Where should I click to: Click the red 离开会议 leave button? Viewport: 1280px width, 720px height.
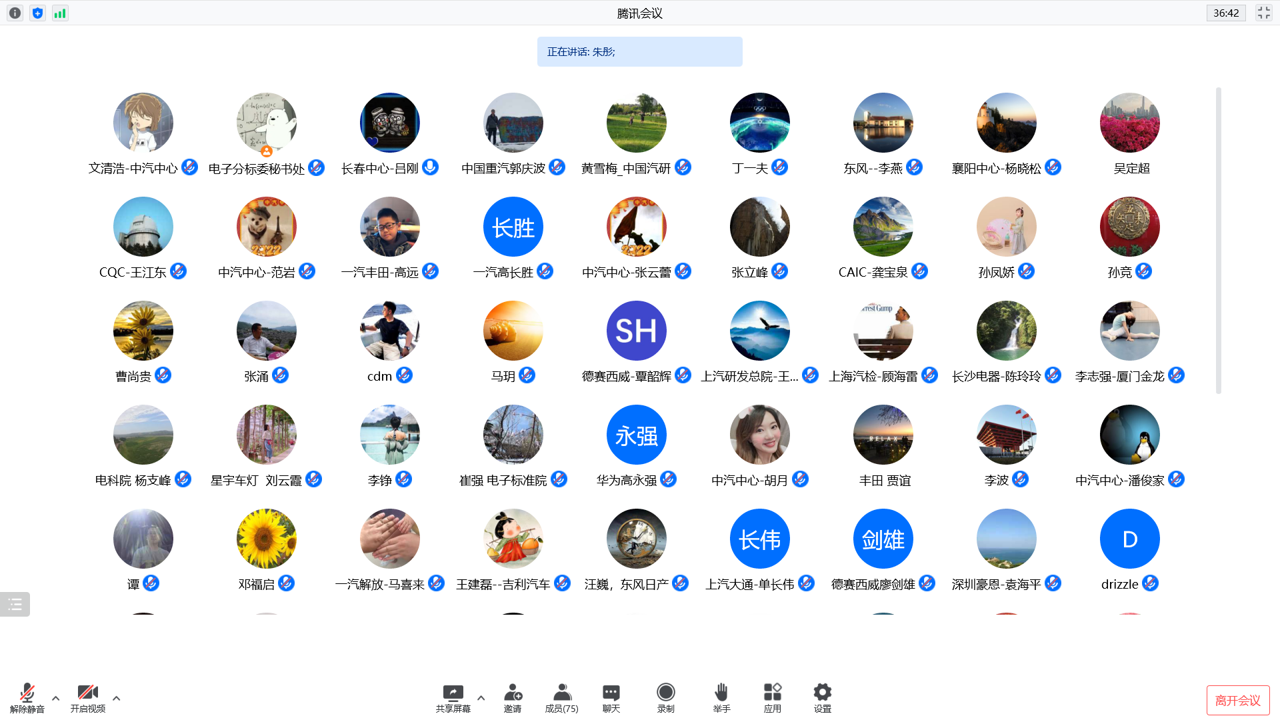click(x=1238, y=700)
